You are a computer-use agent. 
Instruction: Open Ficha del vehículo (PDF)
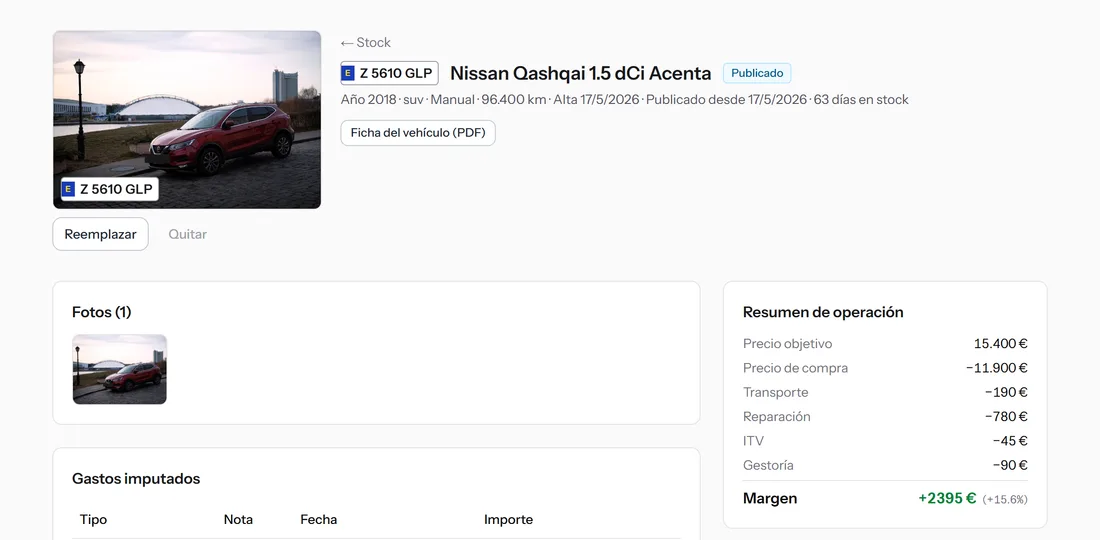click(418, 133)
